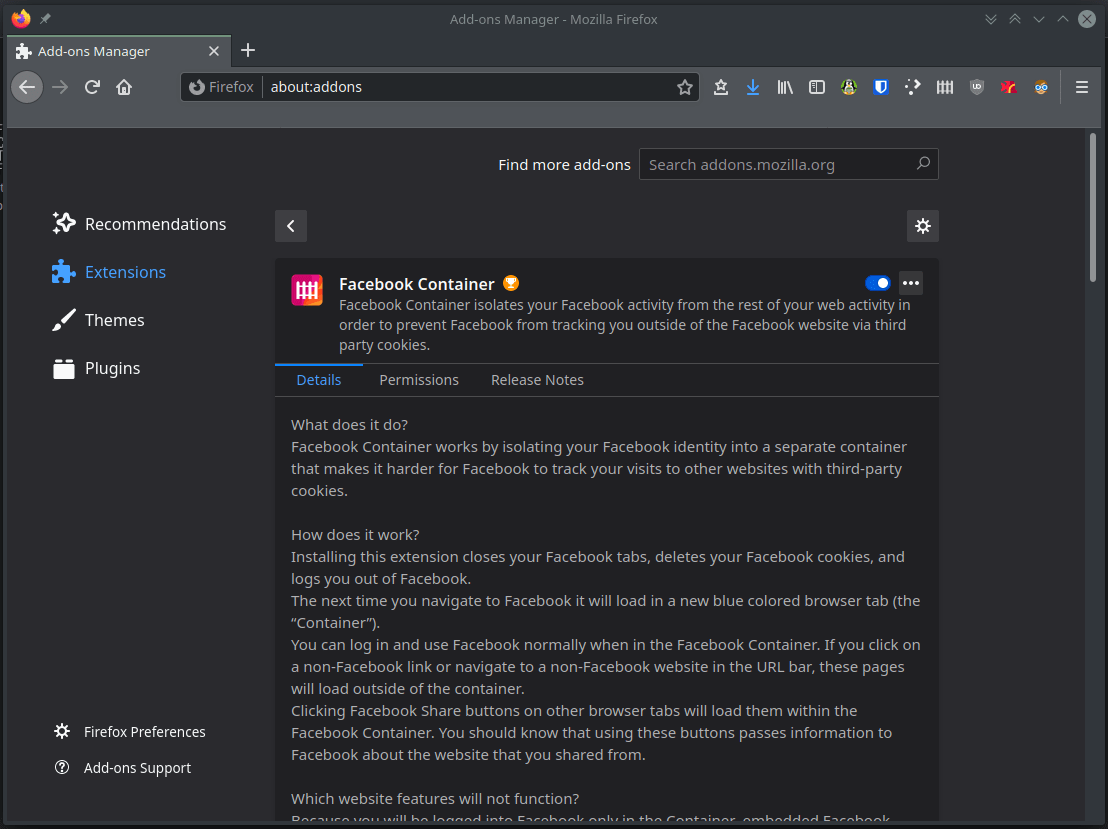Open a new browser tab
1108x829 pixels.
248,50
